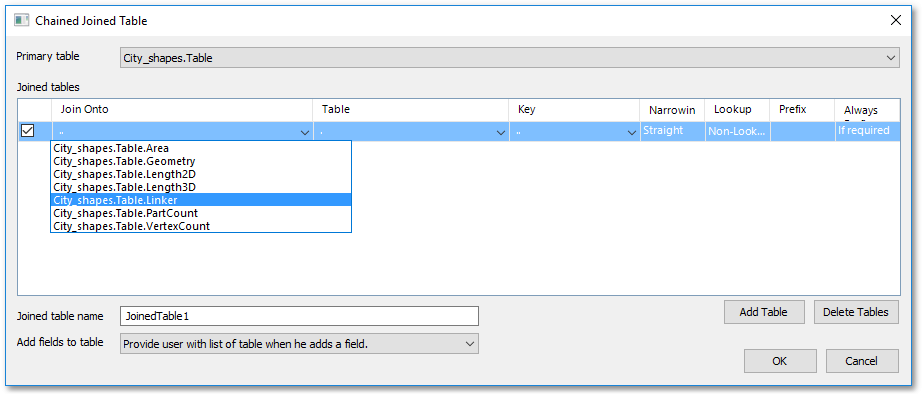Viewport: 923px width, 397px height.
Task: Expand the Table cell dropdown
Action: 501,133
